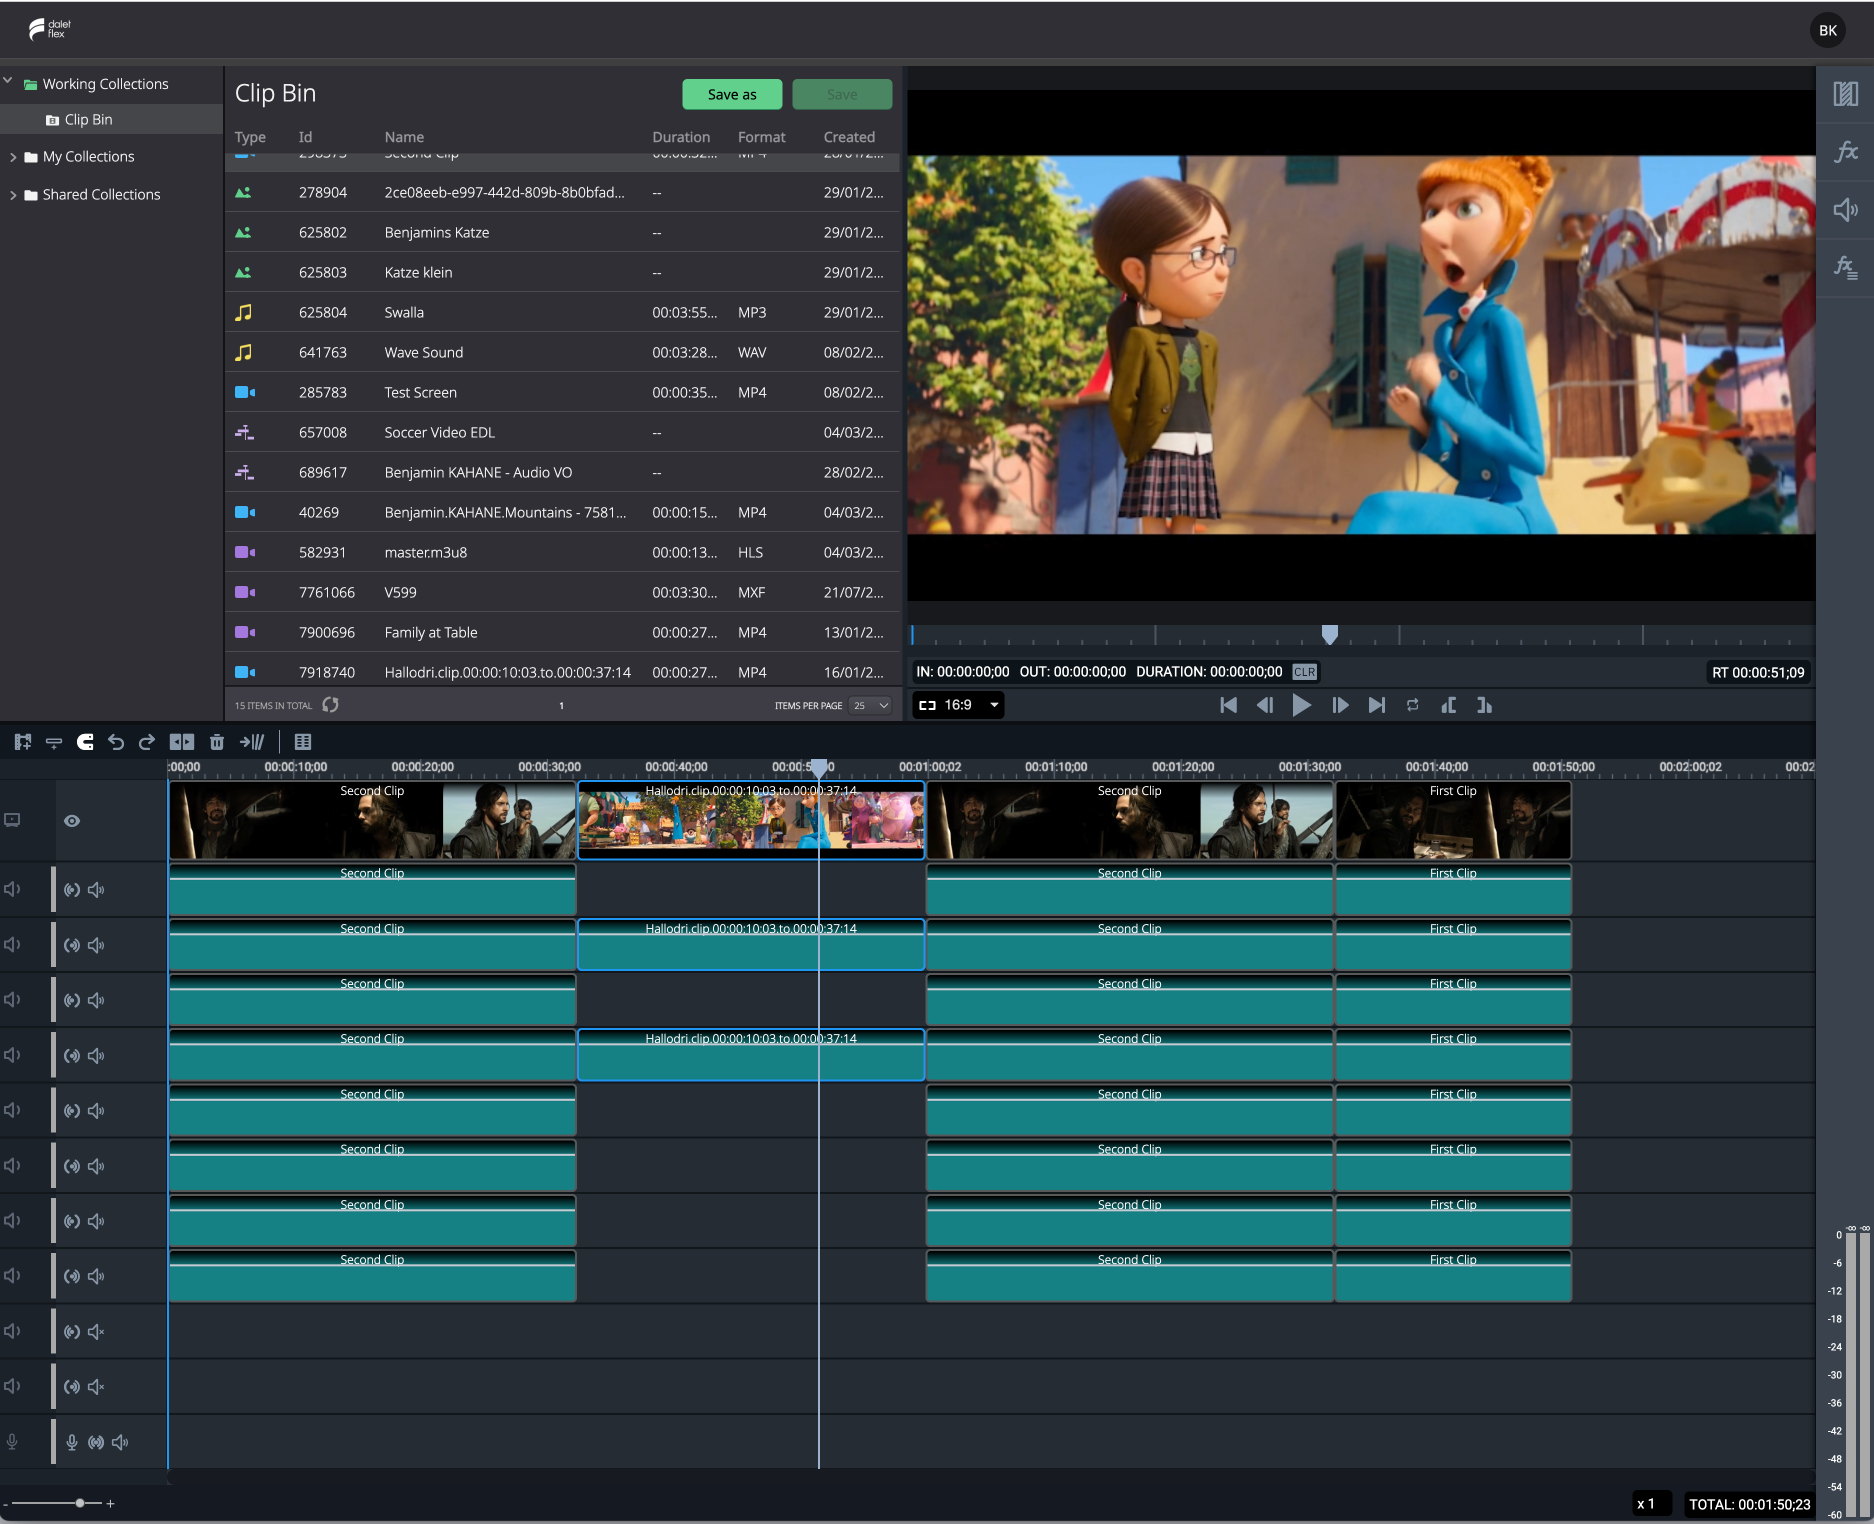
Task: Select the Hallodri clip video thumbnail
Action: pos(751,820)
